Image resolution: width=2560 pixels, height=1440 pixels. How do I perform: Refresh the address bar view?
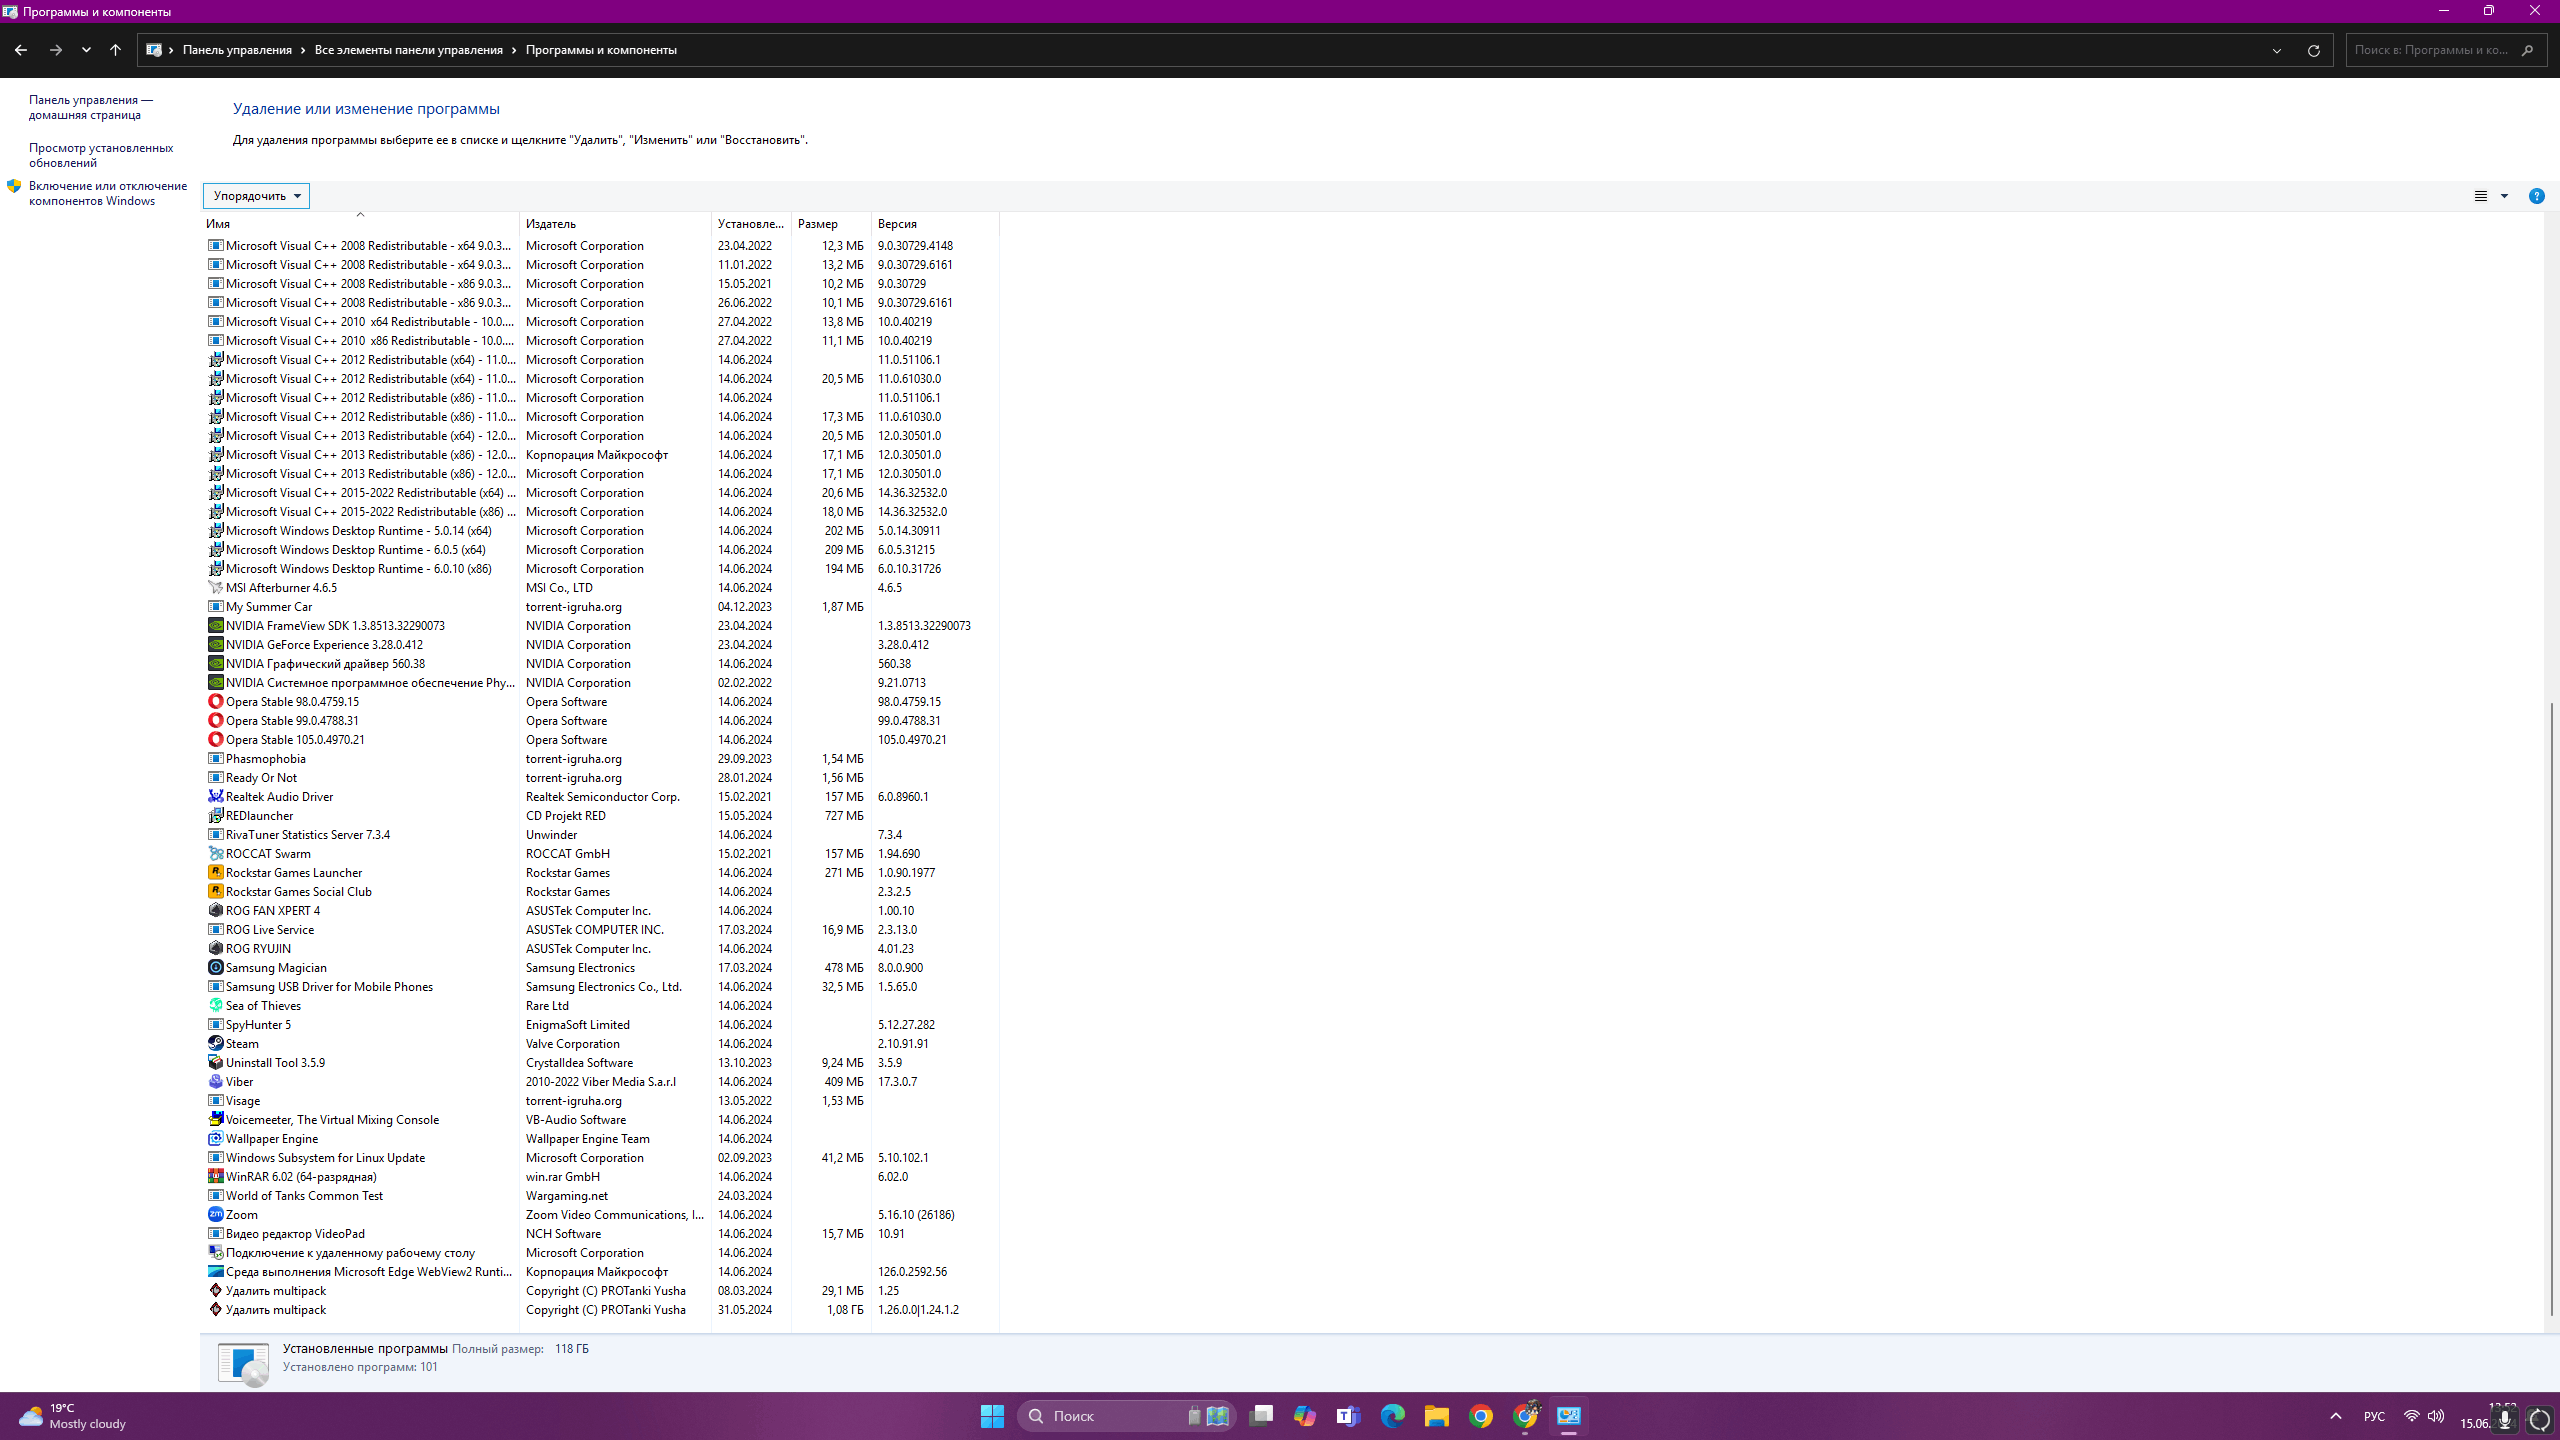pyautogui.click(x=2313, y=50)
